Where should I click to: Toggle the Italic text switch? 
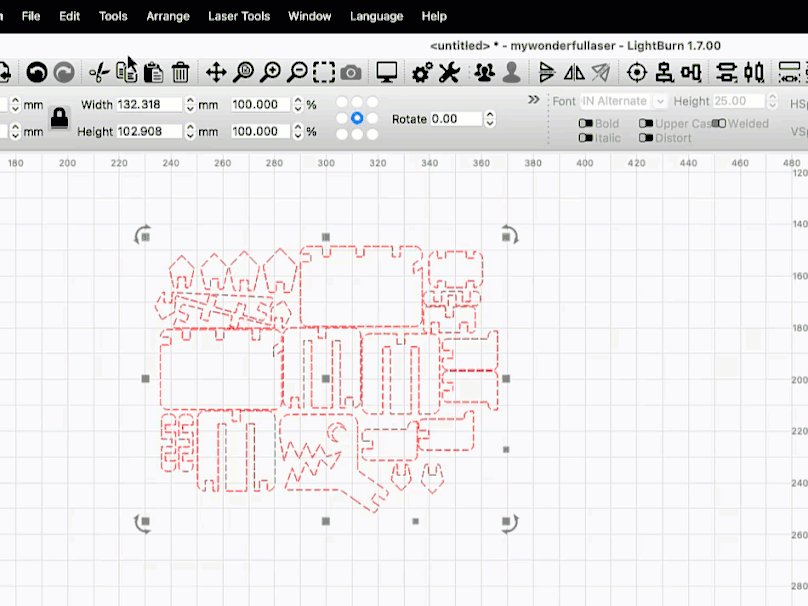[x=586, y=138]
